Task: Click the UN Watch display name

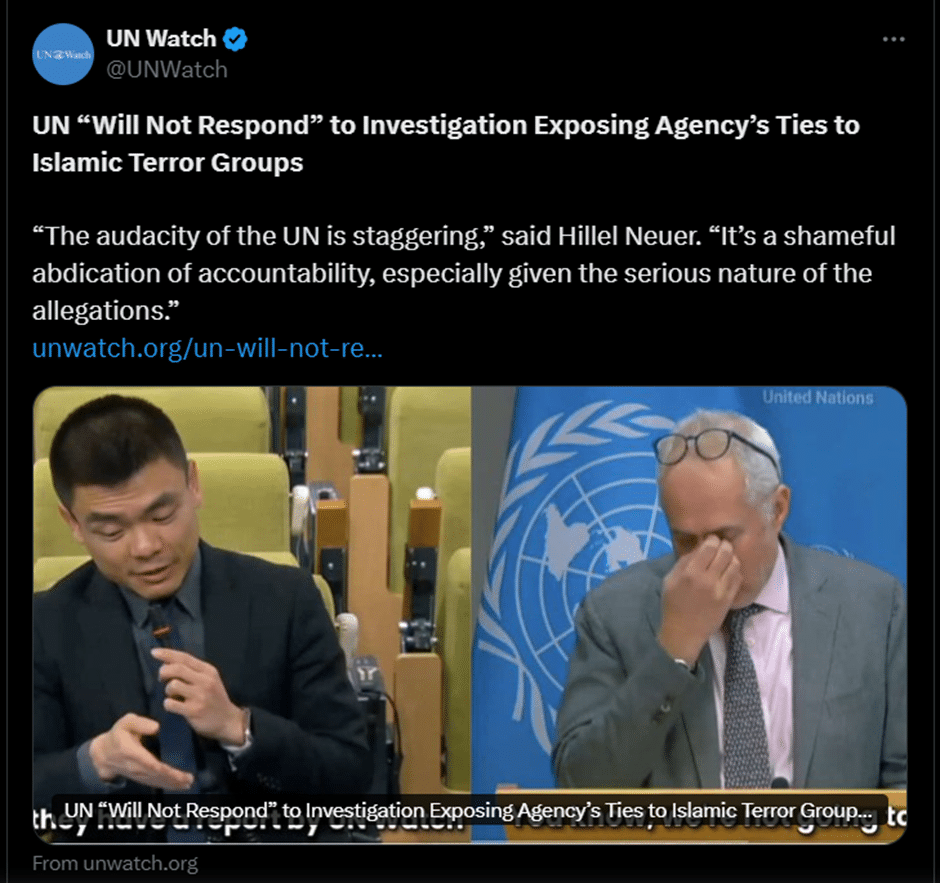Action: tap(161, 38)
